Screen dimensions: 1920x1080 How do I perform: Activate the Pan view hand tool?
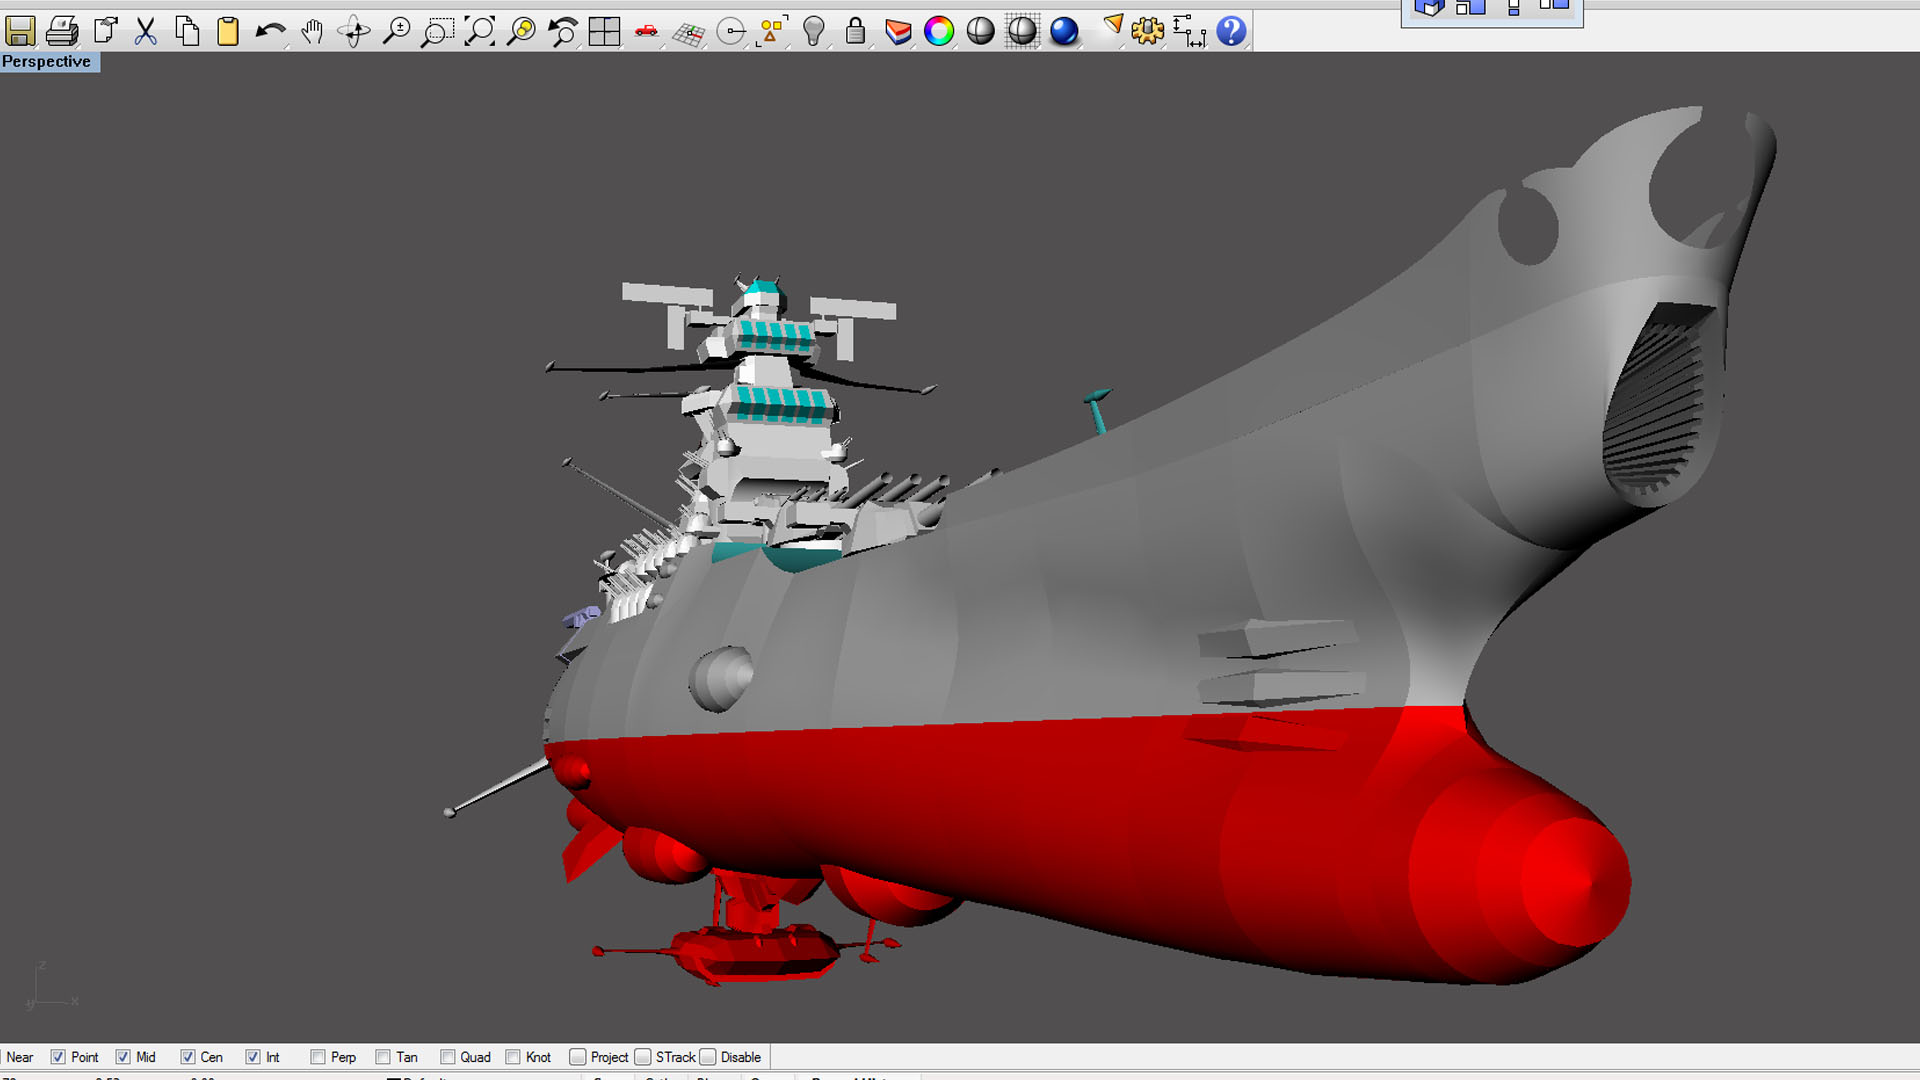312,31
